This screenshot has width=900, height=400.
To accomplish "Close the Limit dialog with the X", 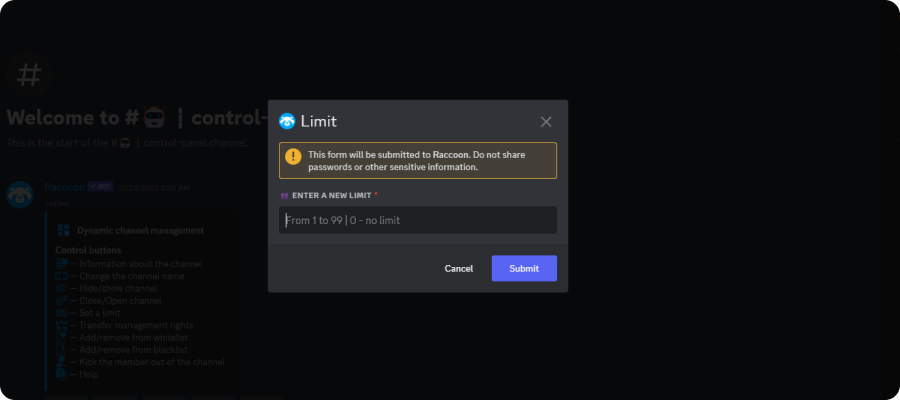I will point(546,122).
